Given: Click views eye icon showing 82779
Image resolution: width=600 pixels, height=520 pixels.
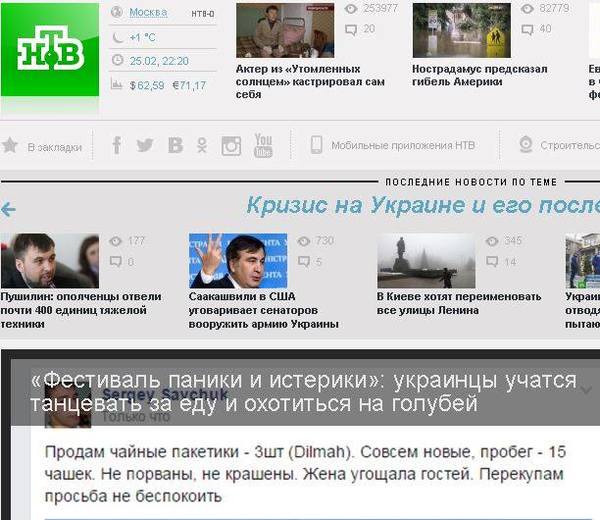Looking at the screenshot, I should (x=527, y=8).
